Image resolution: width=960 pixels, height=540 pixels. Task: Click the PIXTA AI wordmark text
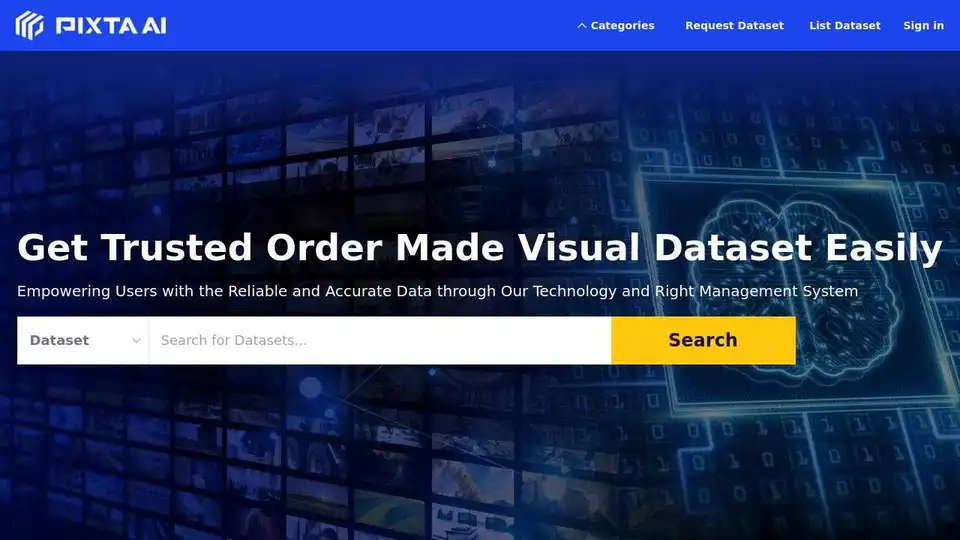111,26
